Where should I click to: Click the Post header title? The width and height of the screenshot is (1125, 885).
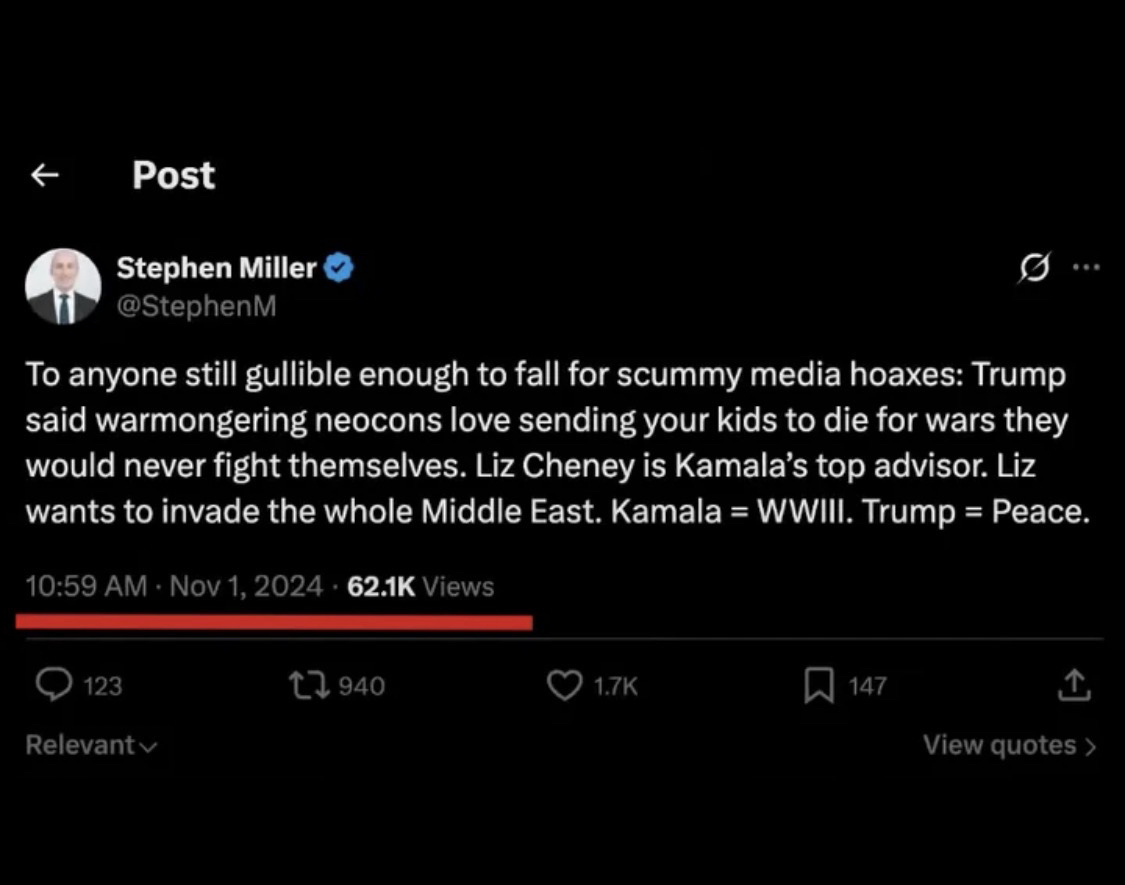pos(173,176)
